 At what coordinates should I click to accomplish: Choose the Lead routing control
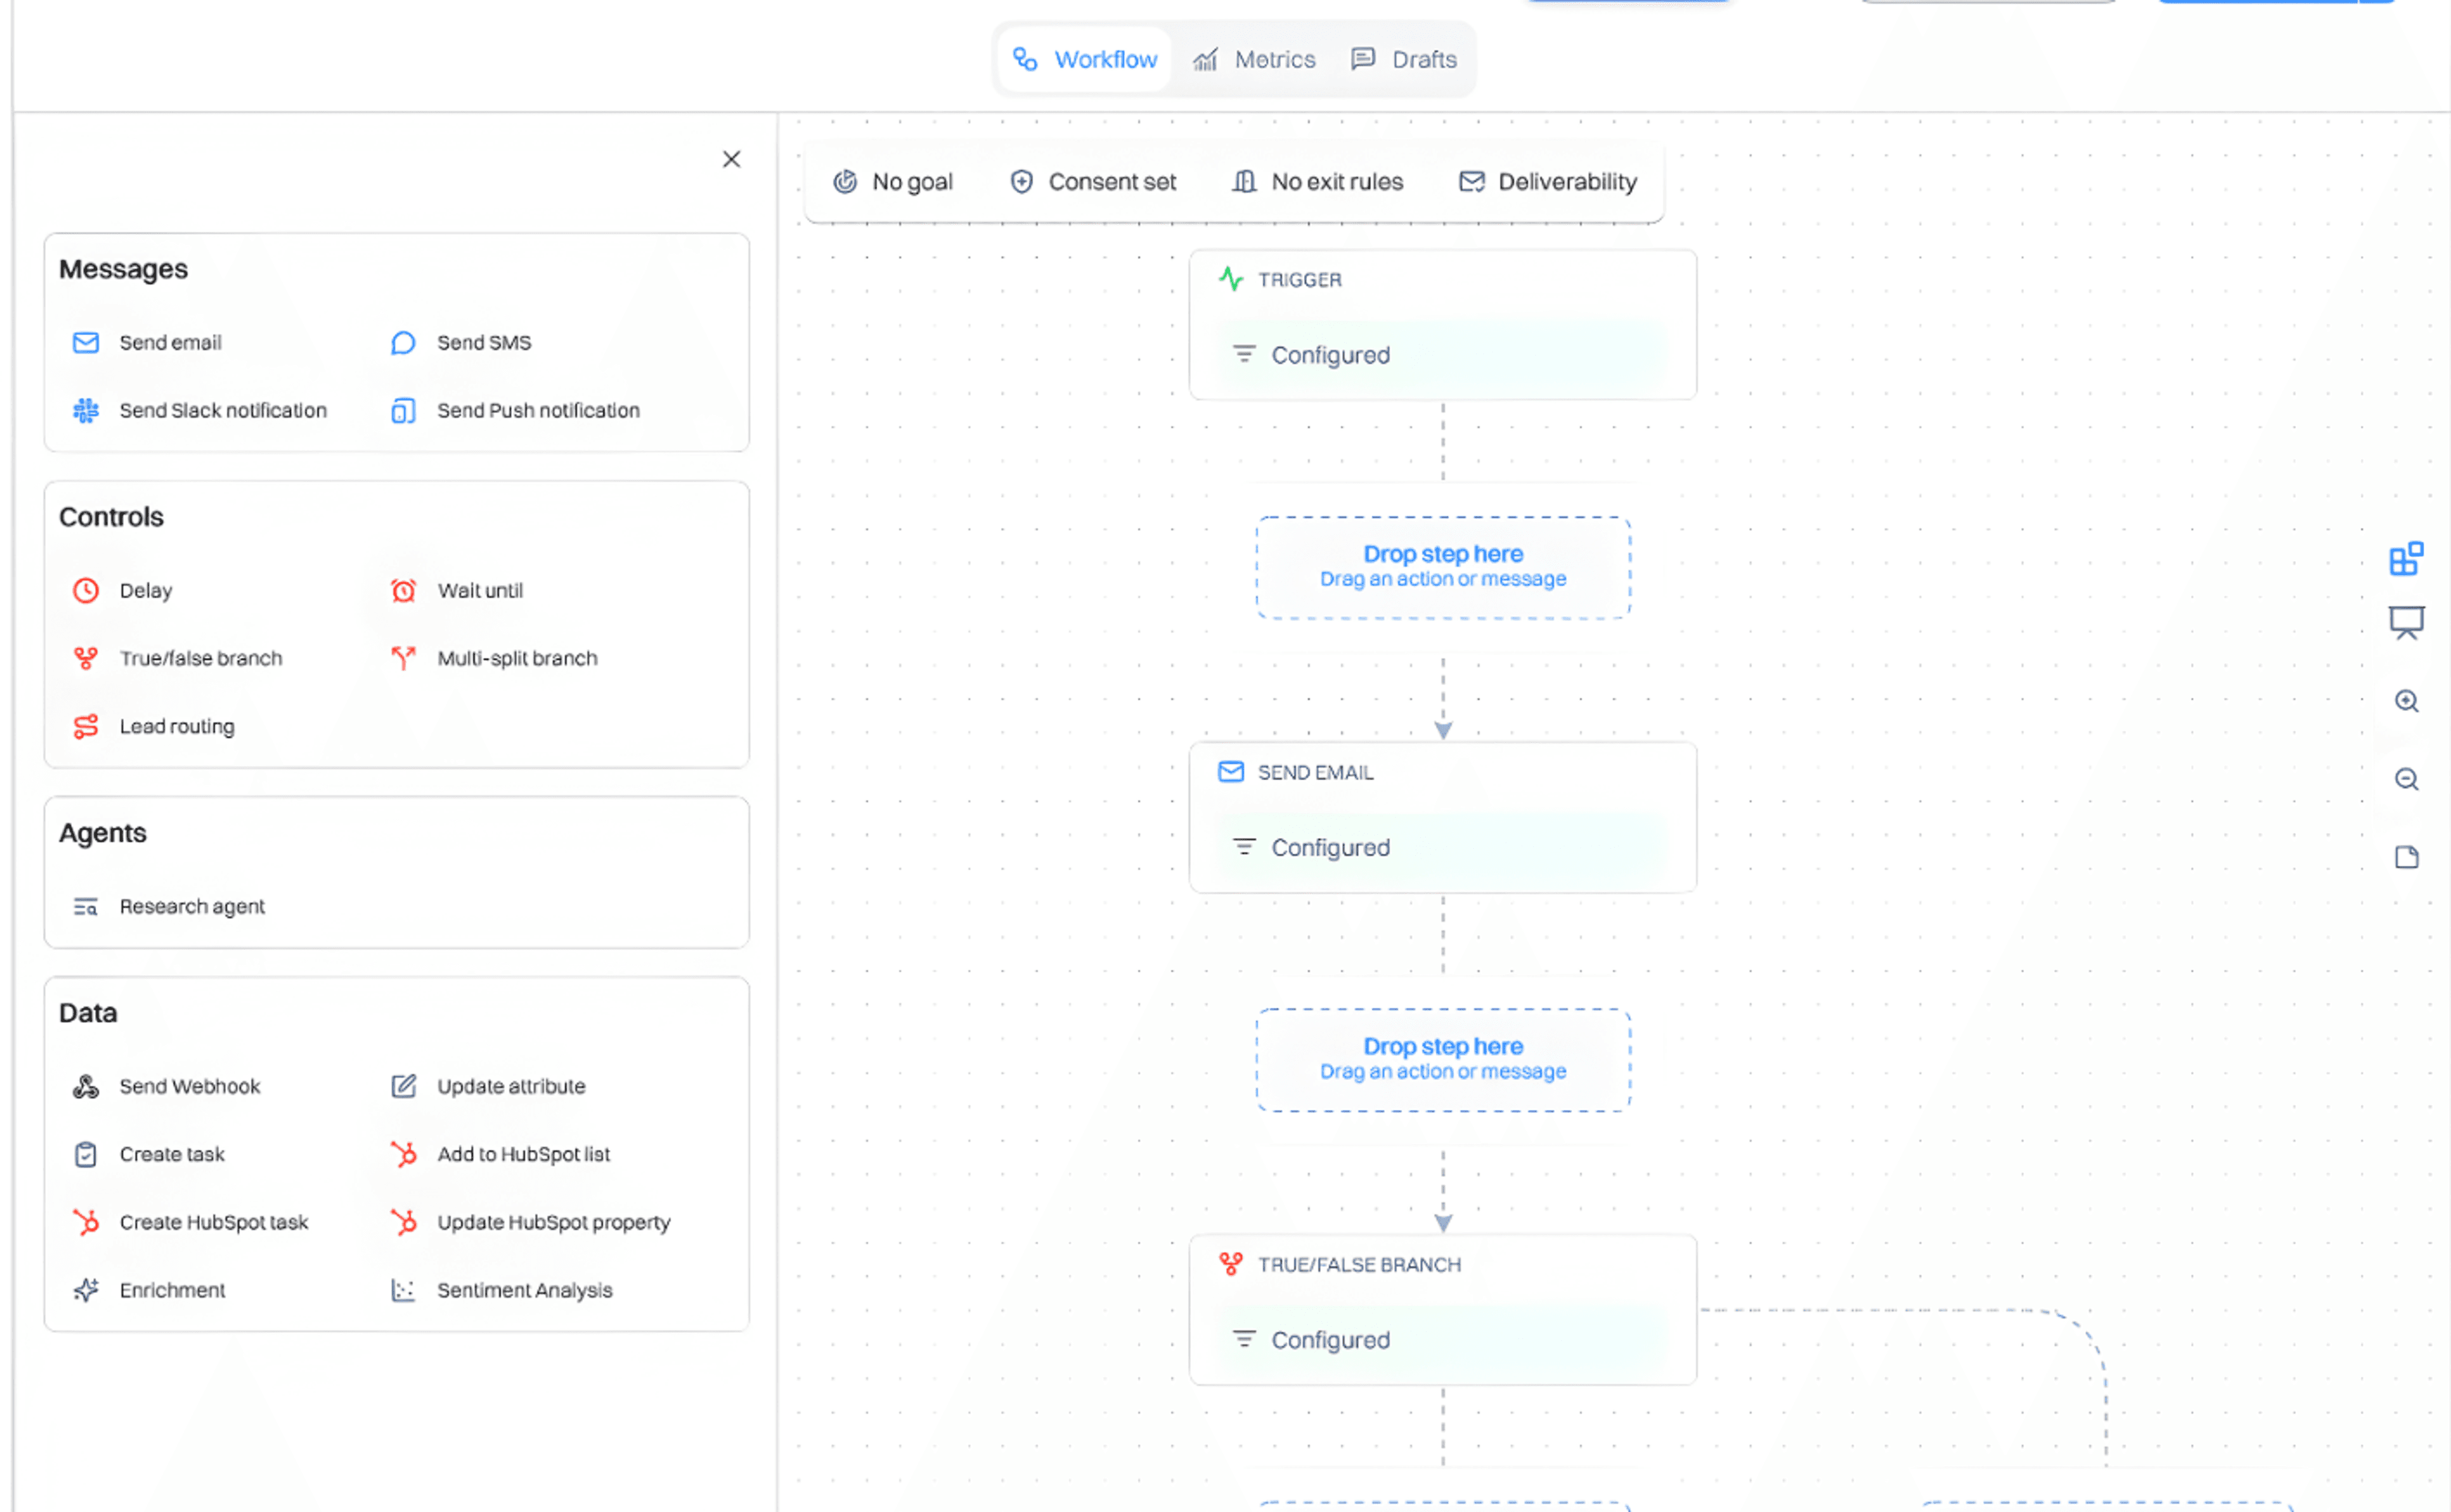(x=177, y=726)
